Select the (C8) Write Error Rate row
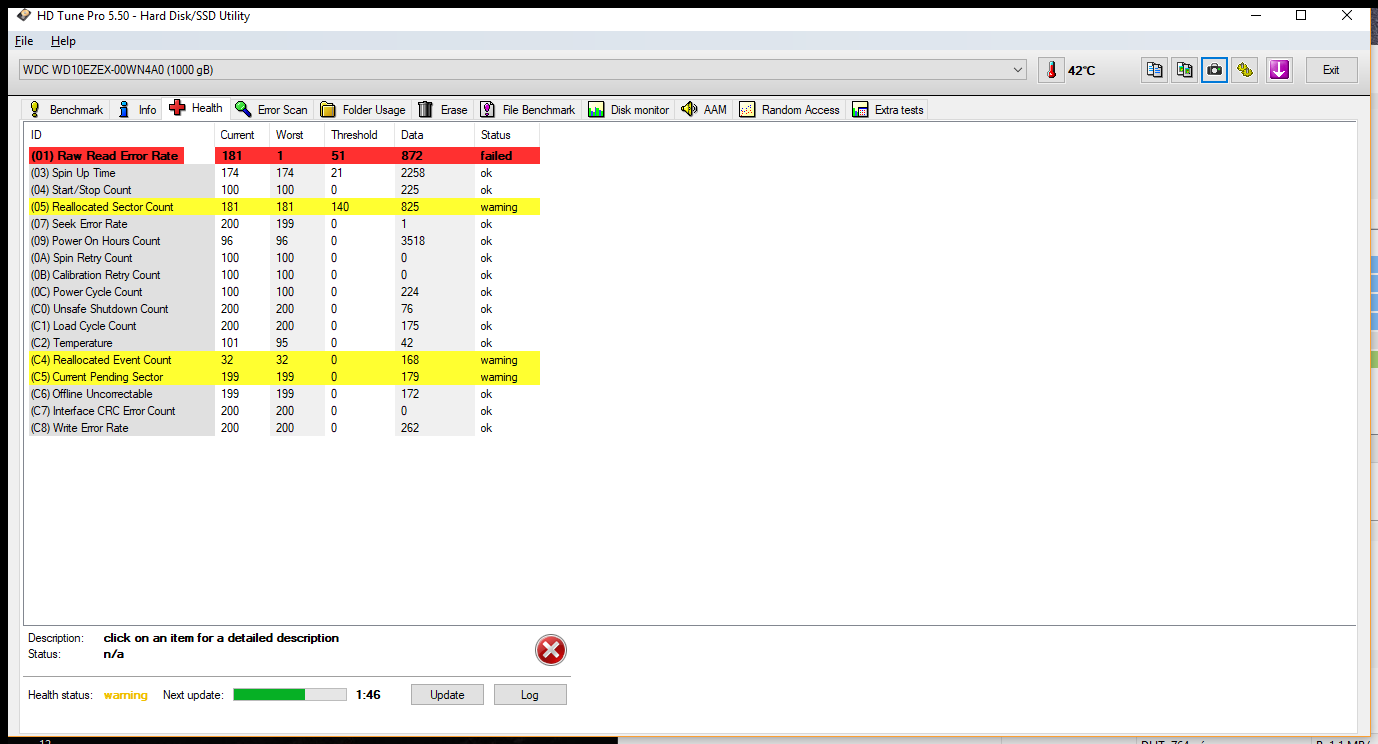Image resolution: width=1378 pixels, height=744 pixels. tap(284, 428)
